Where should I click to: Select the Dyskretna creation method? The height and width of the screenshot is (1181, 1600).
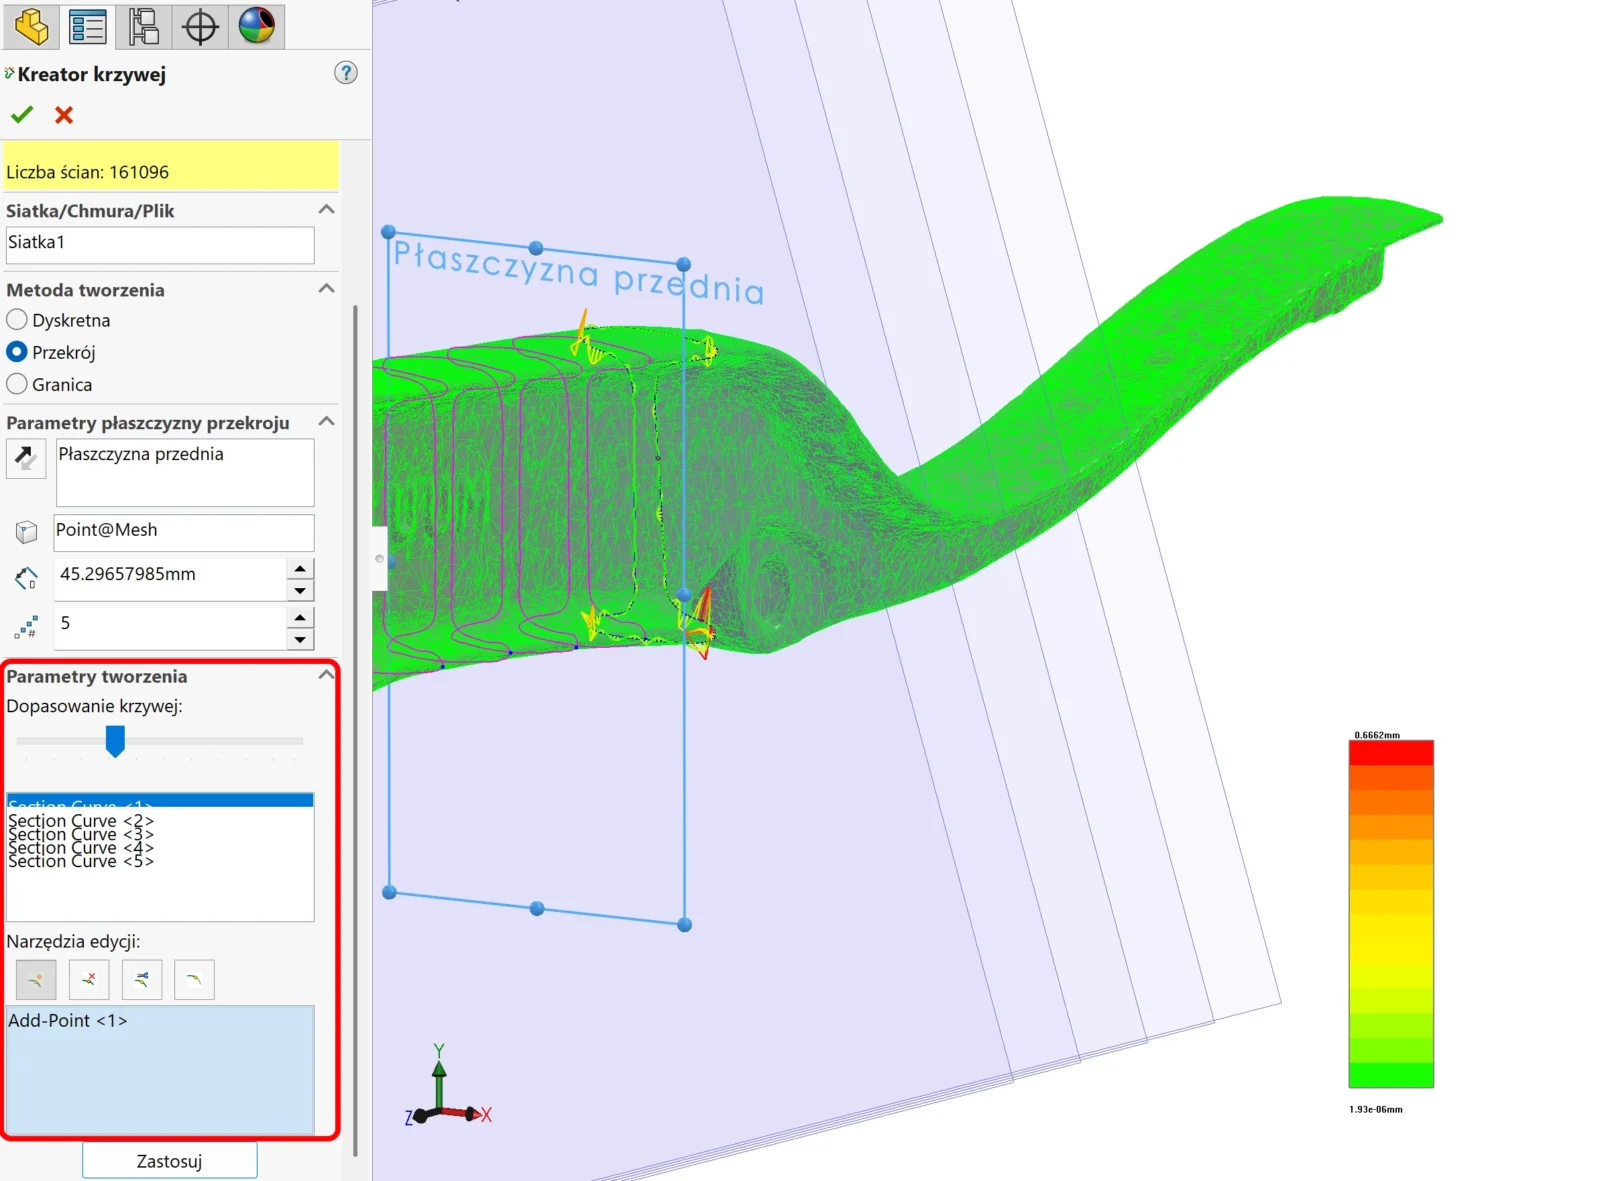tap(17, 320)
